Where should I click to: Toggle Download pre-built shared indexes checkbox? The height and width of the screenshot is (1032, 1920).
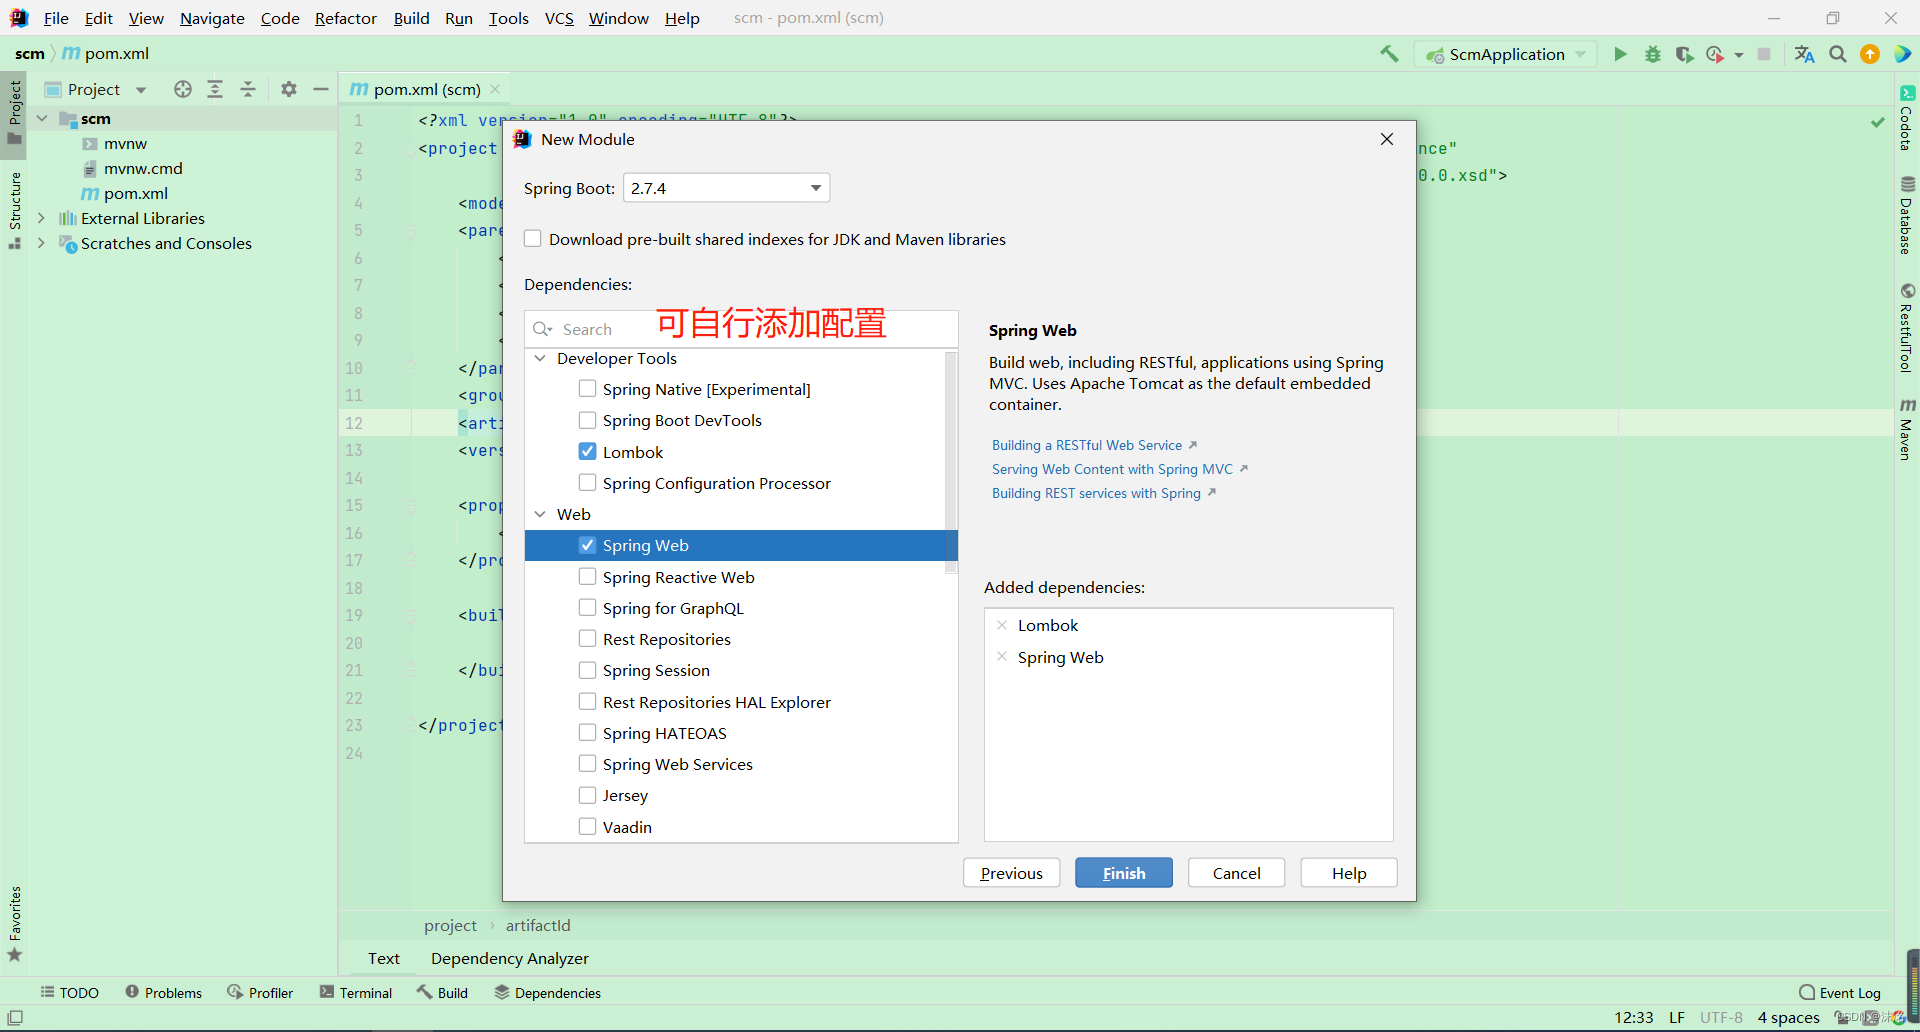533,239
